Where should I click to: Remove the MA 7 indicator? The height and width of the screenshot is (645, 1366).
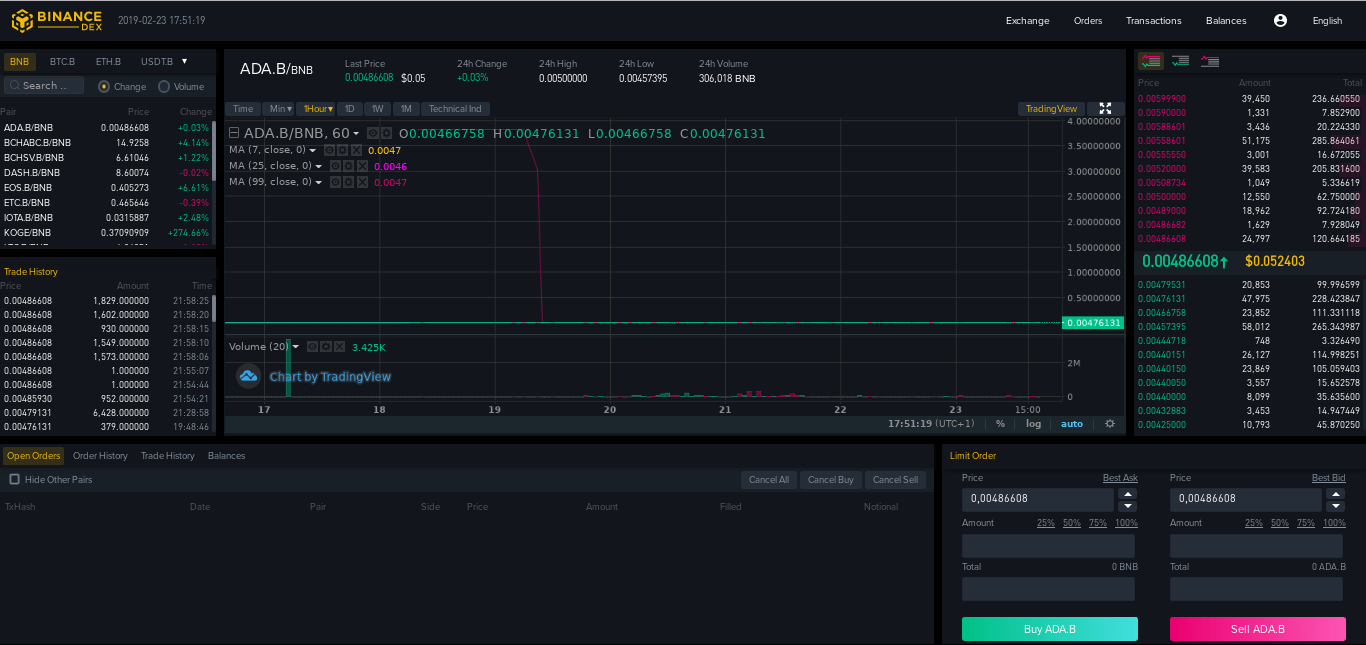(357, 150)
